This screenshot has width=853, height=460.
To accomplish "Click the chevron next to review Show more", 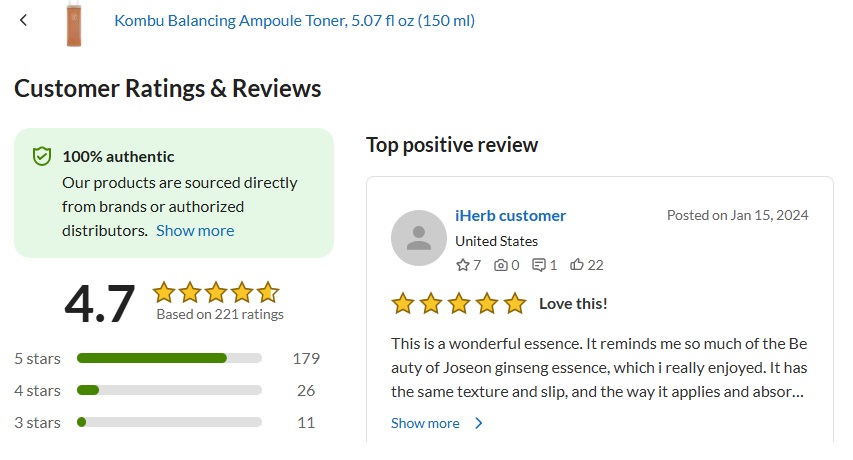I will coord(479,423).
